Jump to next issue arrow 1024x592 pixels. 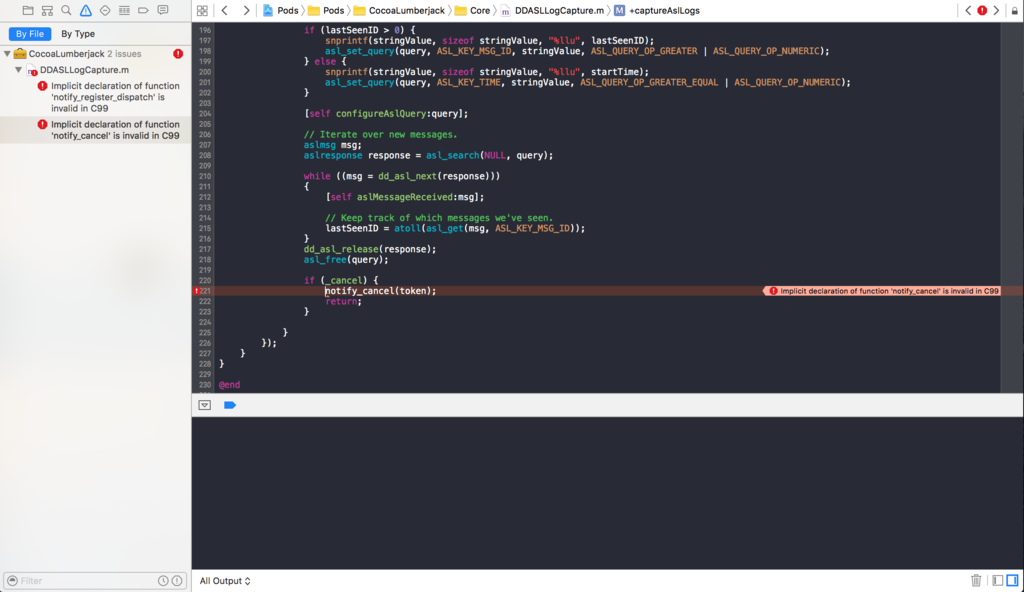[996, 10]
